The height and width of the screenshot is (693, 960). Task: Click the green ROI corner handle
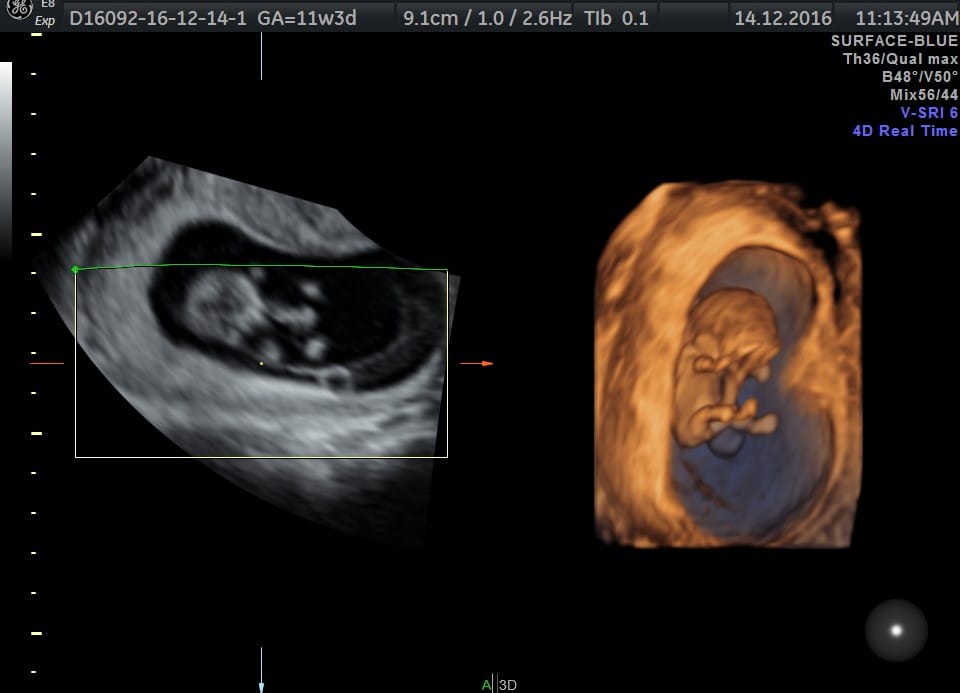tap(75, 269)
